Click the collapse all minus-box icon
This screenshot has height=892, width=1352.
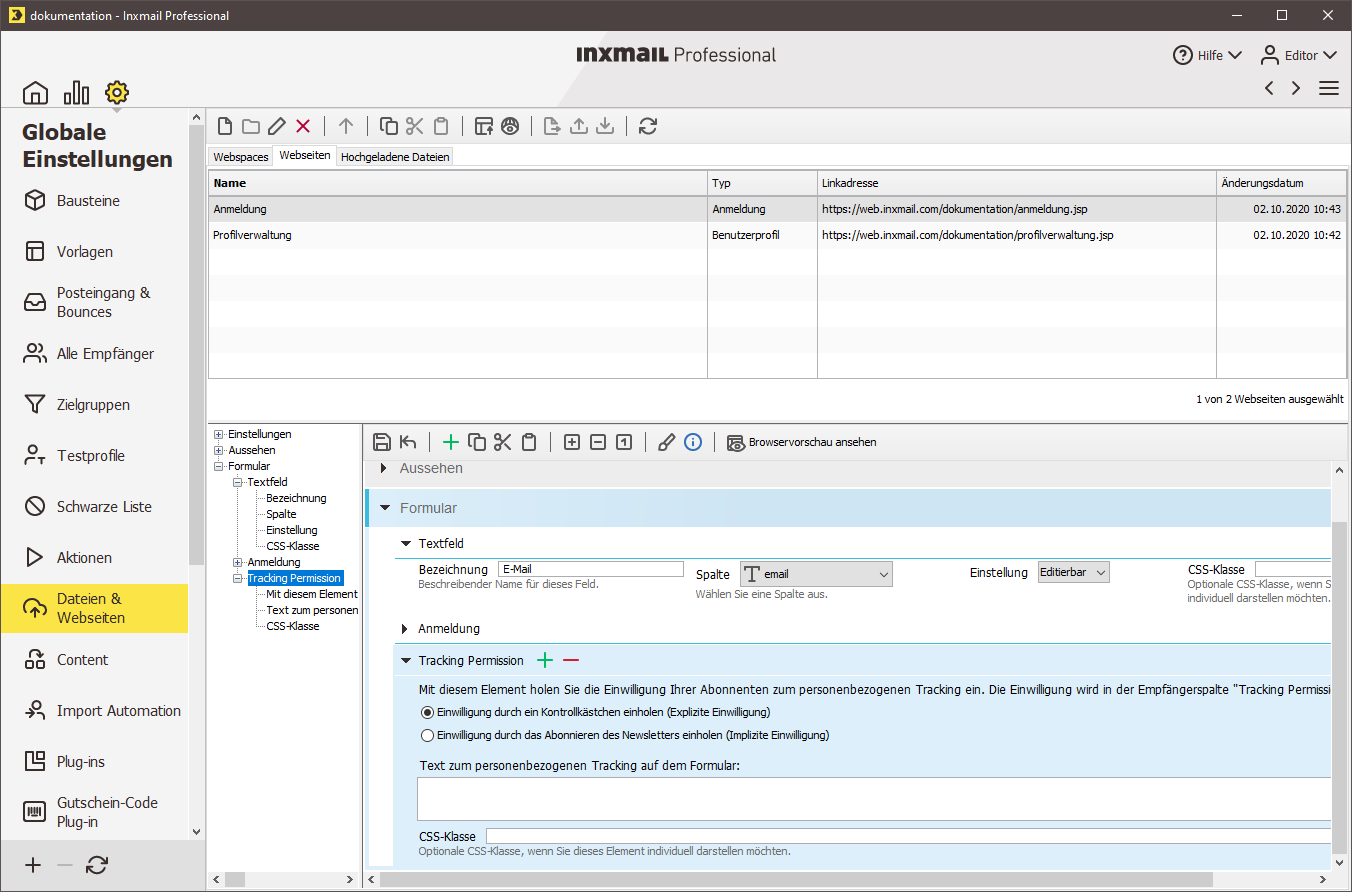[598, 442]
